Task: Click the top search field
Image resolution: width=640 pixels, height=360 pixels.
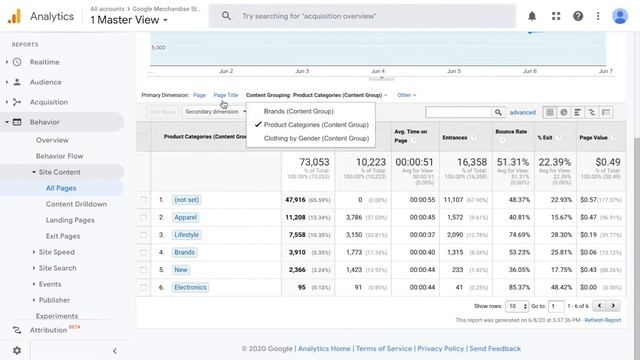Action: tap(362, 16)
